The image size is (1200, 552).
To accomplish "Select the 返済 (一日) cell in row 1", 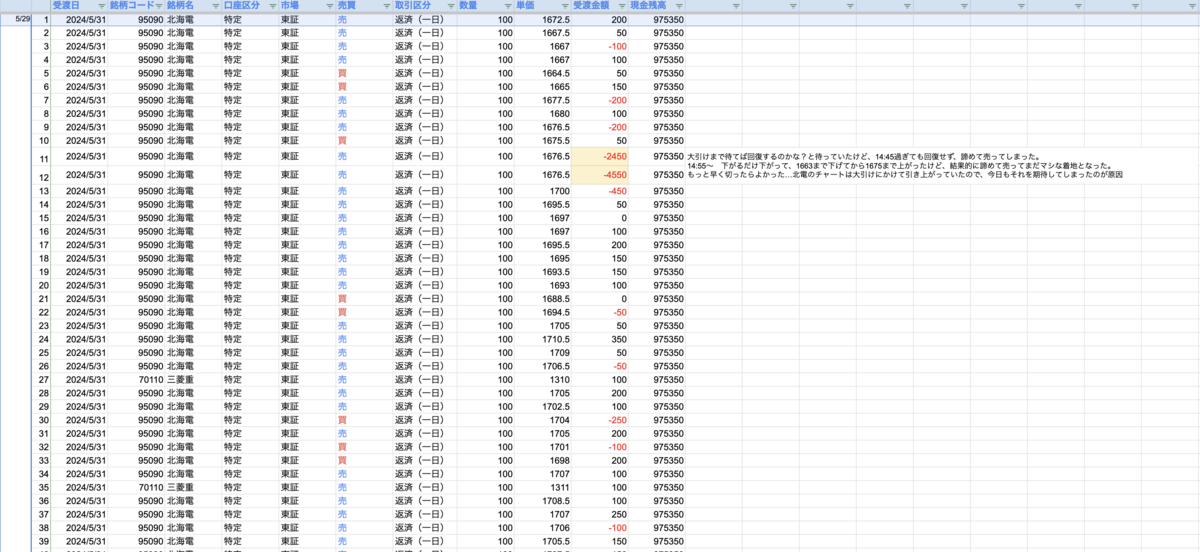I will (x=424, y=20).
